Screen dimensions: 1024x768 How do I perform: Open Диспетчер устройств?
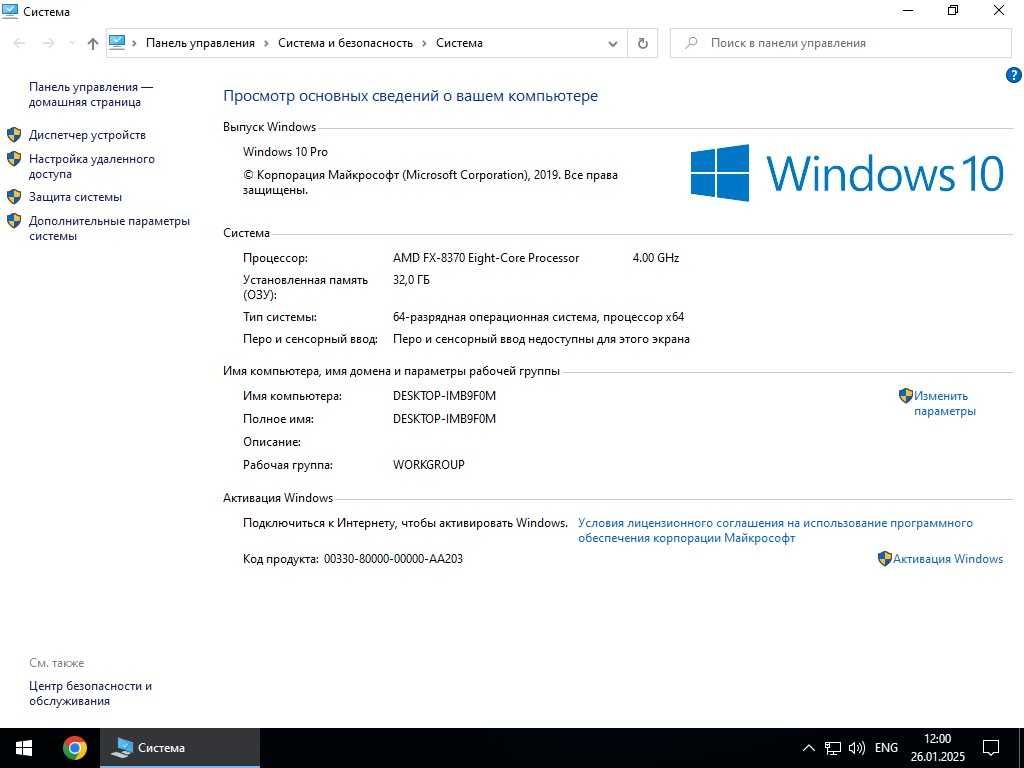(88, 135)
